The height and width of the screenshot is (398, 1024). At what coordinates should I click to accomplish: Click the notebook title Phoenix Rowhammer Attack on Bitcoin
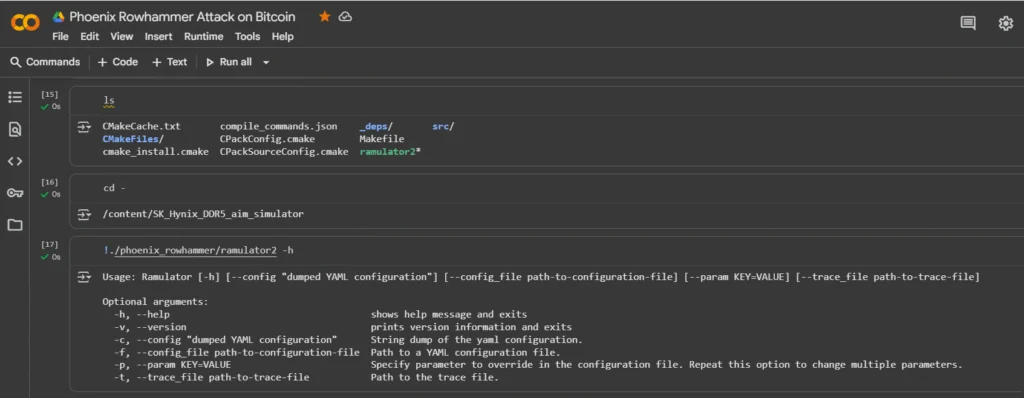coord(182,17)
